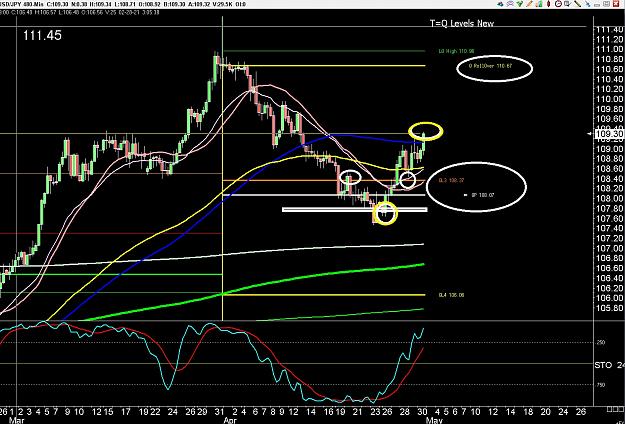The width and height of the screenshot is (625, 424).
Task: Click the green LQ High 110.98 label
Action: pos(456,51)
